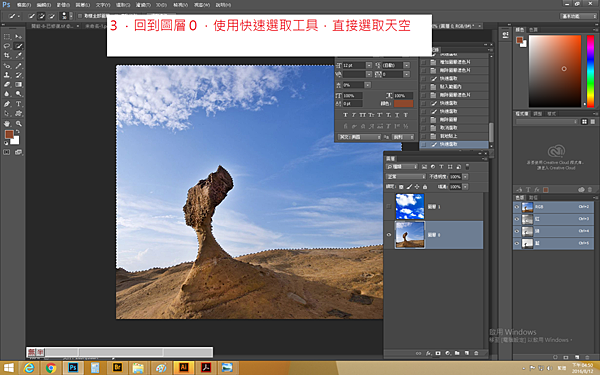Add layer mask button in Layers panel
The width and height of the screenshot is (600, 375).
tap(438, 353)
